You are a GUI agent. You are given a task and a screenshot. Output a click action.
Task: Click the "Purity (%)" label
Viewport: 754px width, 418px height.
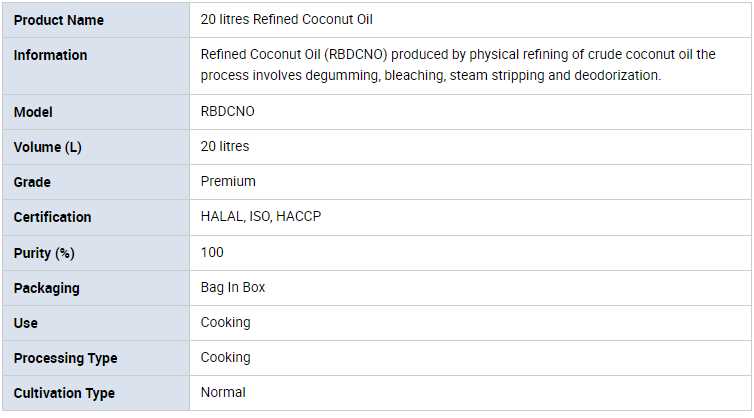pos(46,253)
